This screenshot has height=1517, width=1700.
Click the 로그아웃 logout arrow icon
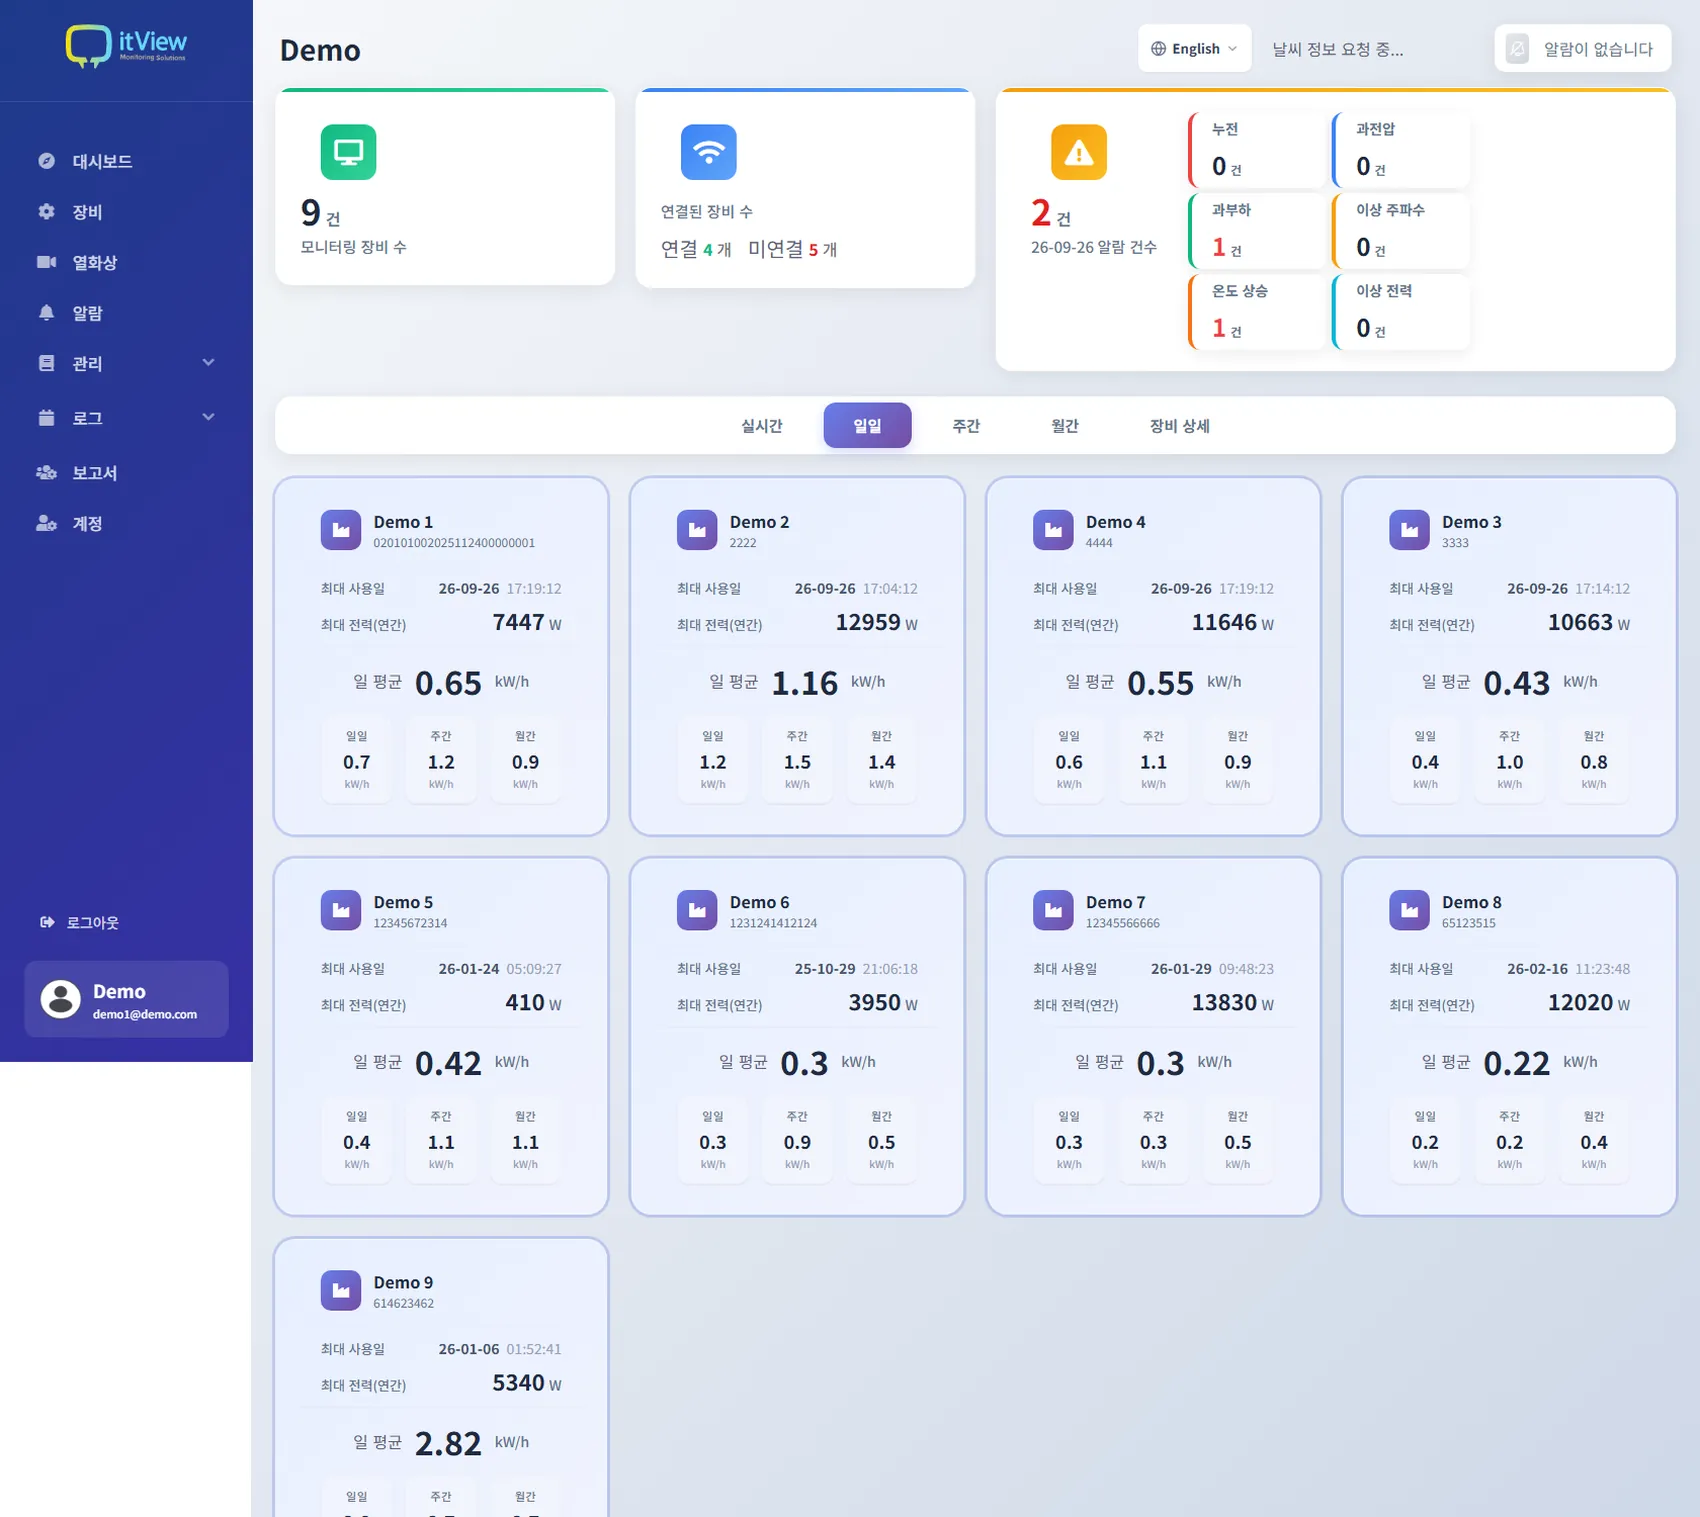47,922
